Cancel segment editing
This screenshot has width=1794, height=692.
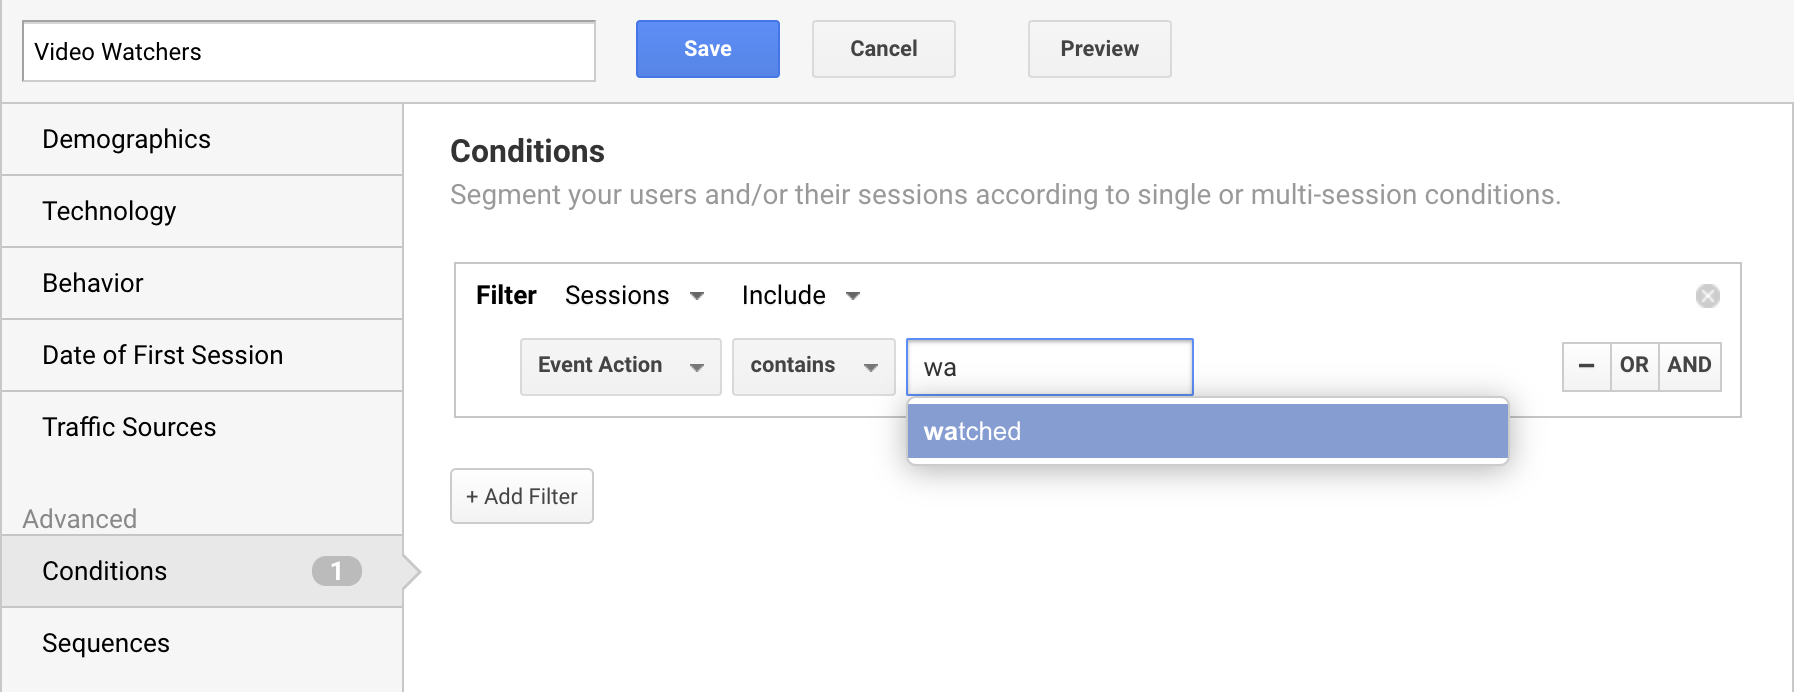click(884, 49)
